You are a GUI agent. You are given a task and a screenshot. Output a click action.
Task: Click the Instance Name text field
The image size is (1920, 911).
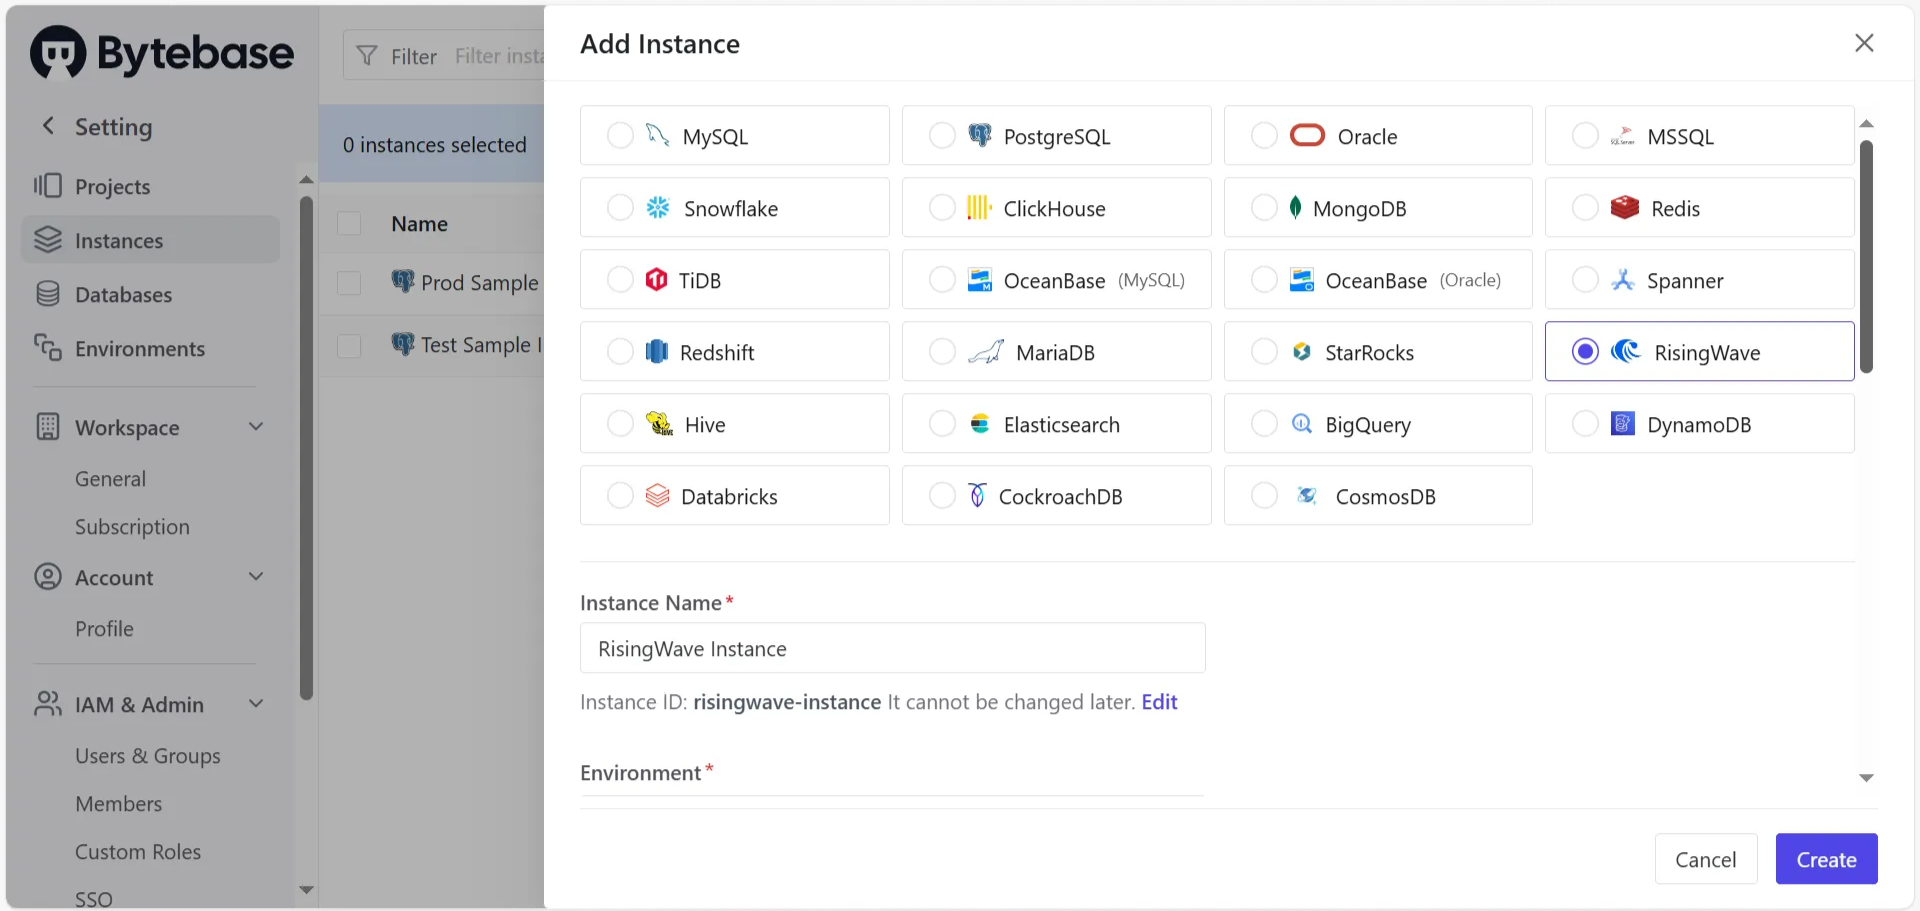(x=892, y=648)
